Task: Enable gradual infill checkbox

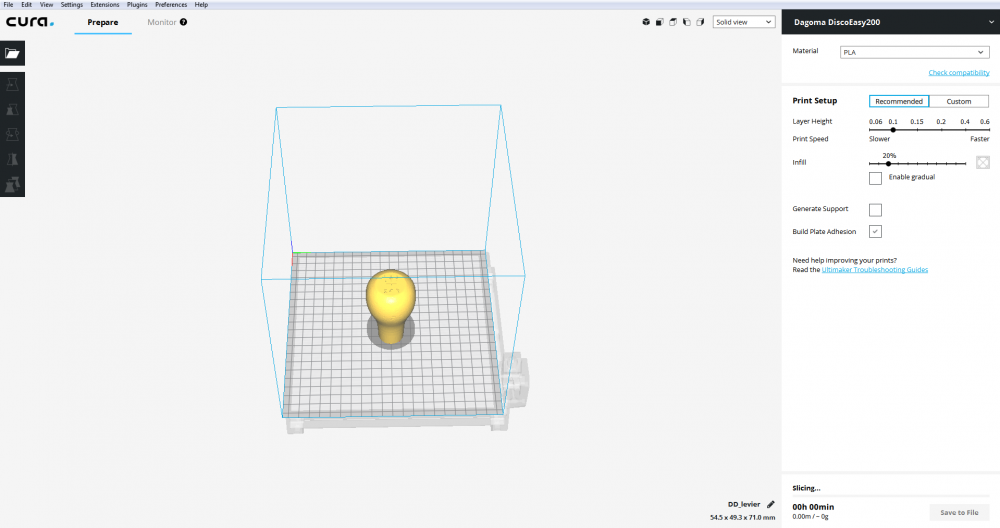Action: tap(875, 178)
